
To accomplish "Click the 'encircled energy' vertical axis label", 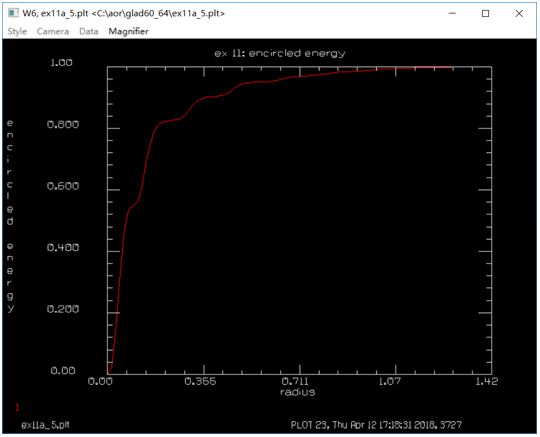I will click(10, 216).
